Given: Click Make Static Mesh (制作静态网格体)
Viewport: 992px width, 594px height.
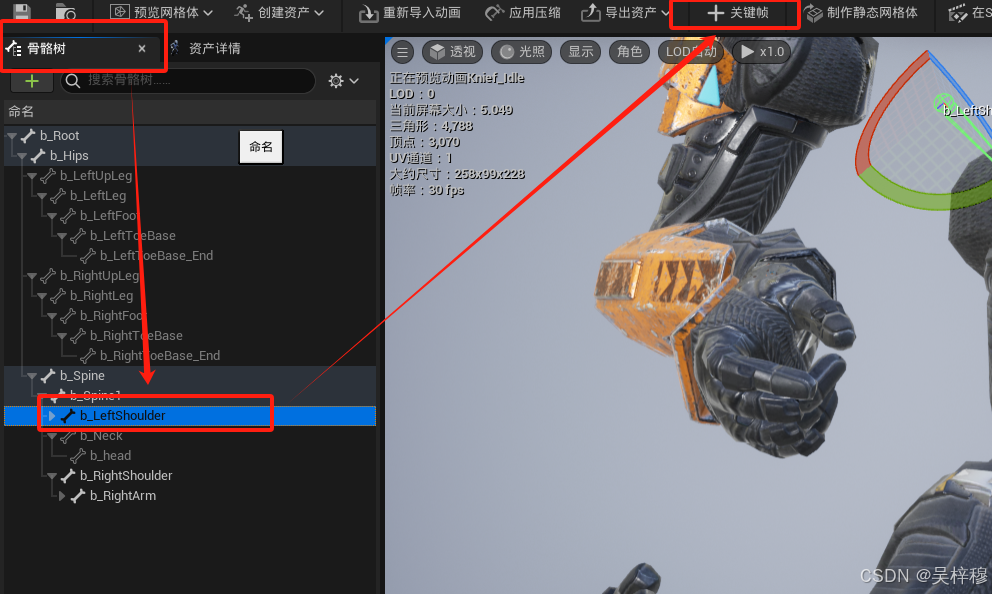Looking at the screenshot, I should (x=862, y=13).
